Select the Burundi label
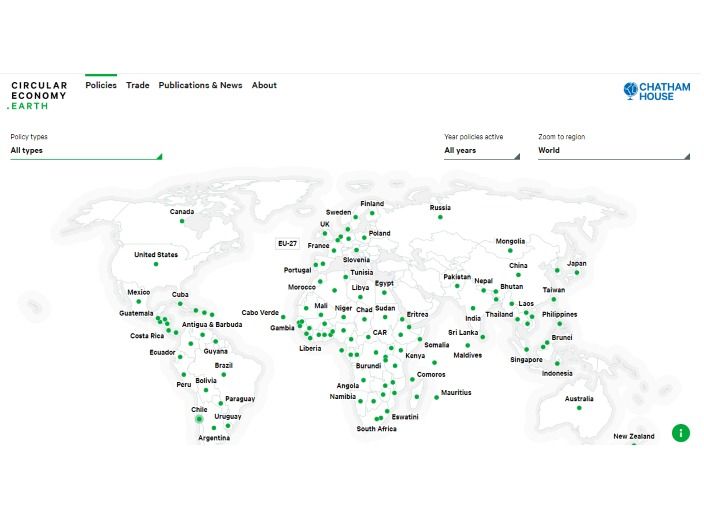 coord(368,366)
